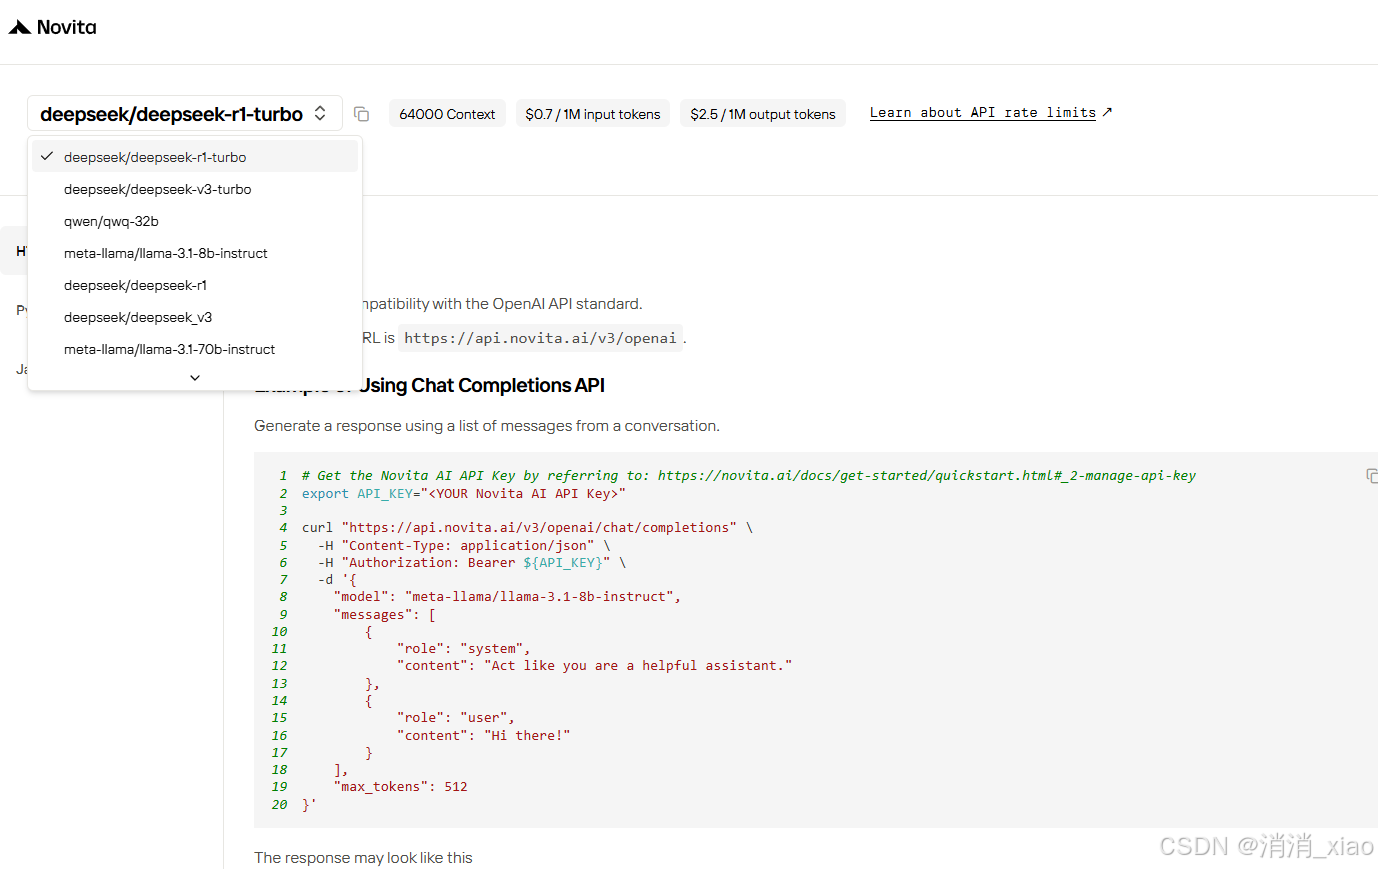Click 'The response may look like this' text
The height and width of the screenshot is (869, 1378).
[x=363, y=858]
